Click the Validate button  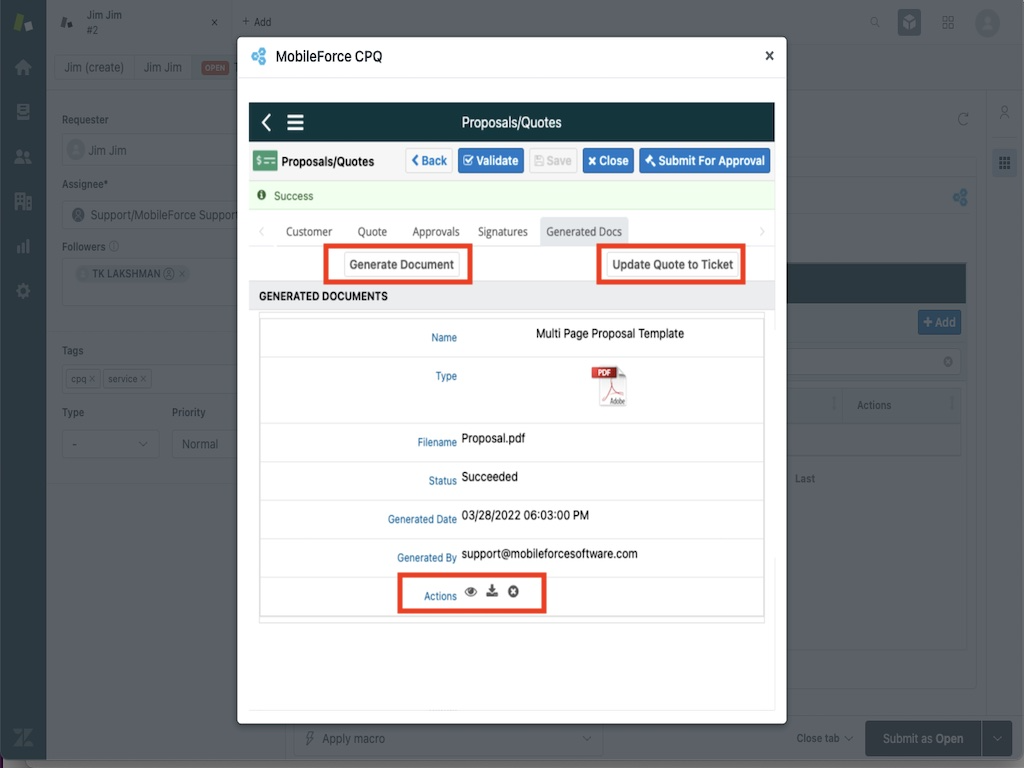coord(490,161)
